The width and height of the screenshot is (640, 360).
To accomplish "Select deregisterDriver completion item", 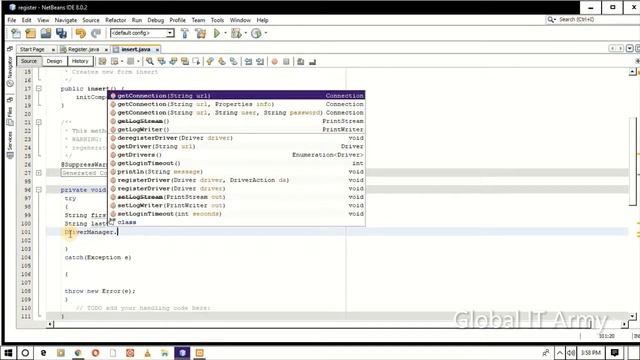I will [x=236, y=138].
